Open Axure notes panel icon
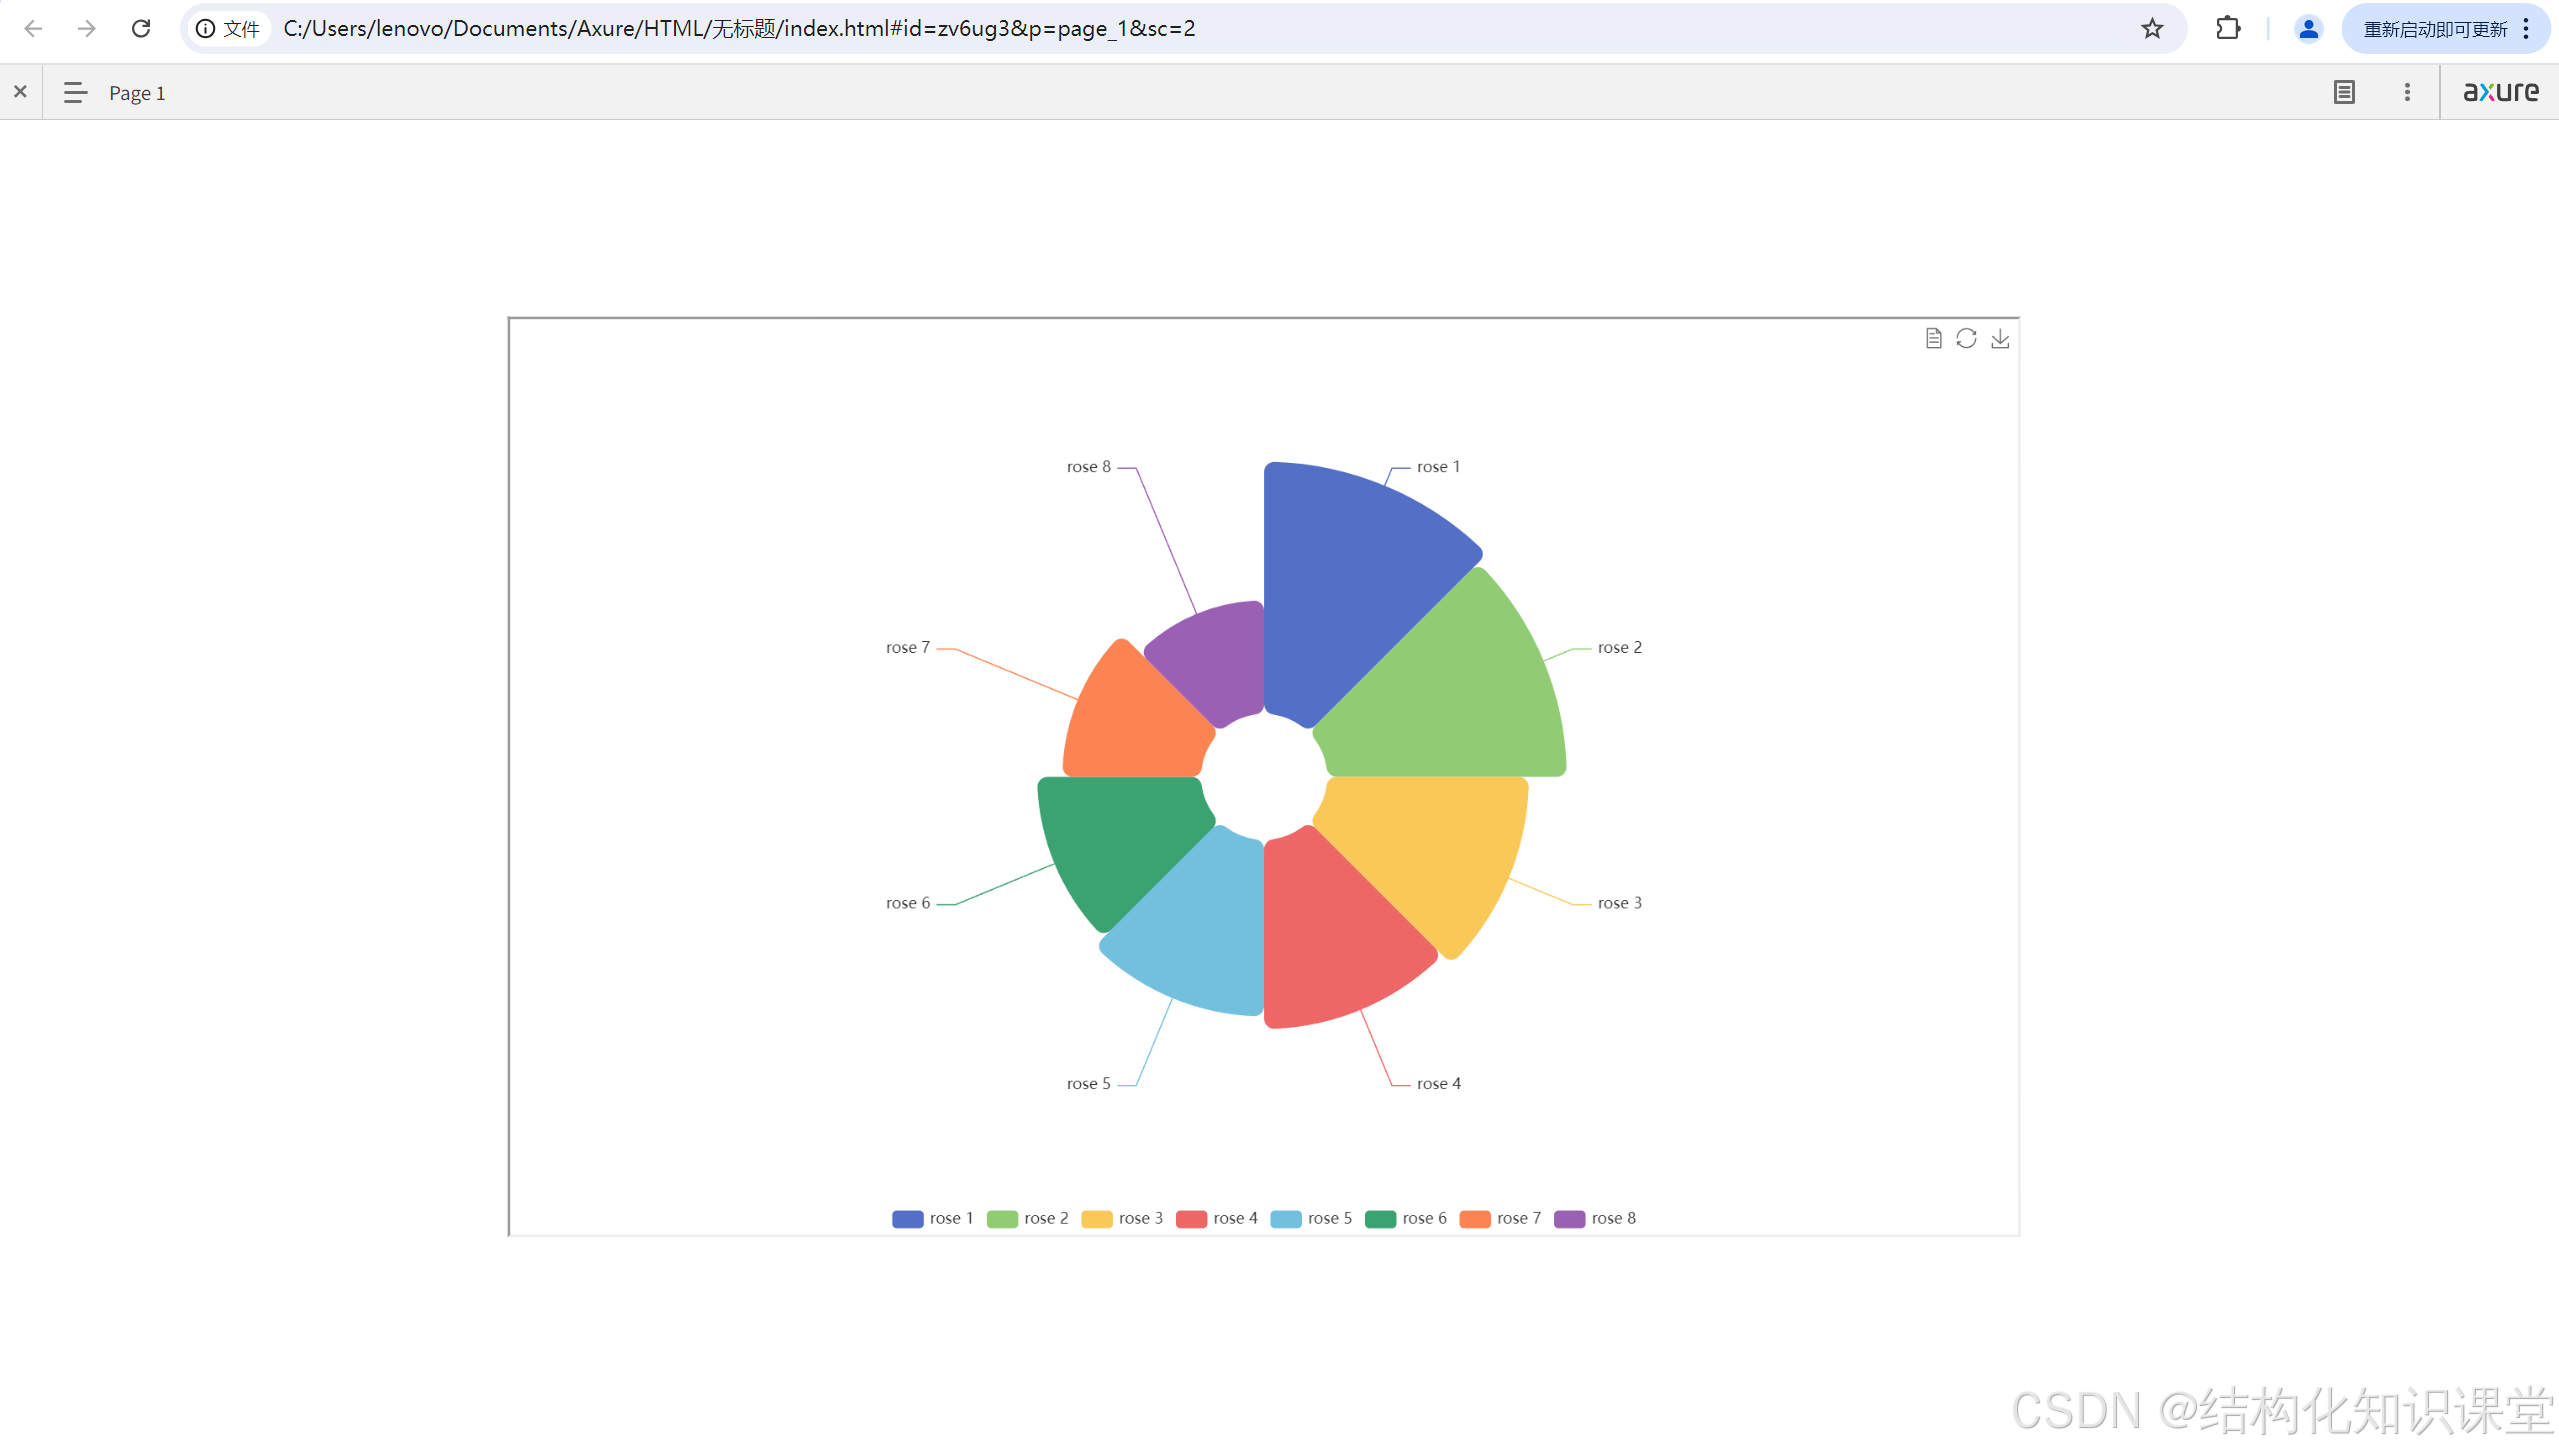This screenshot has height=1453, width=2559. 2344,92
